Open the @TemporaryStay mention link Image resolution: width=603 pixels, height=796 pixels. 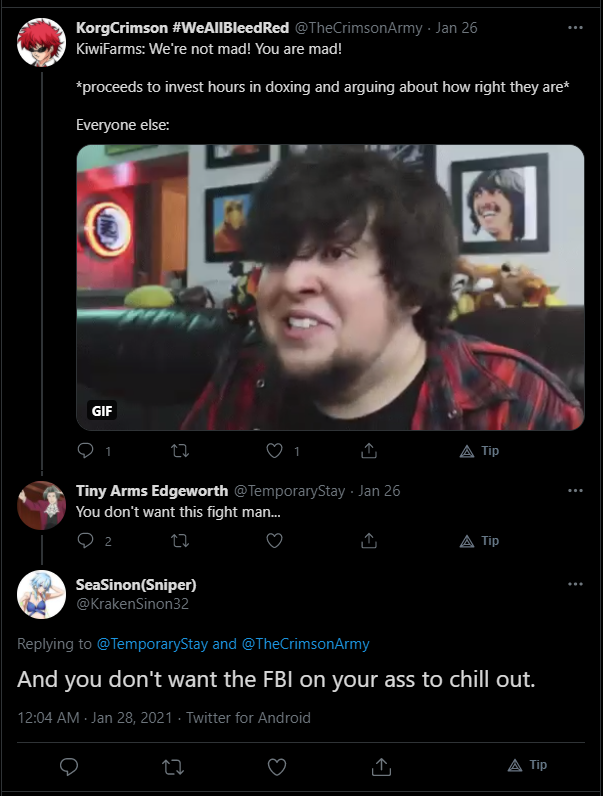click(x=152, y=644)
